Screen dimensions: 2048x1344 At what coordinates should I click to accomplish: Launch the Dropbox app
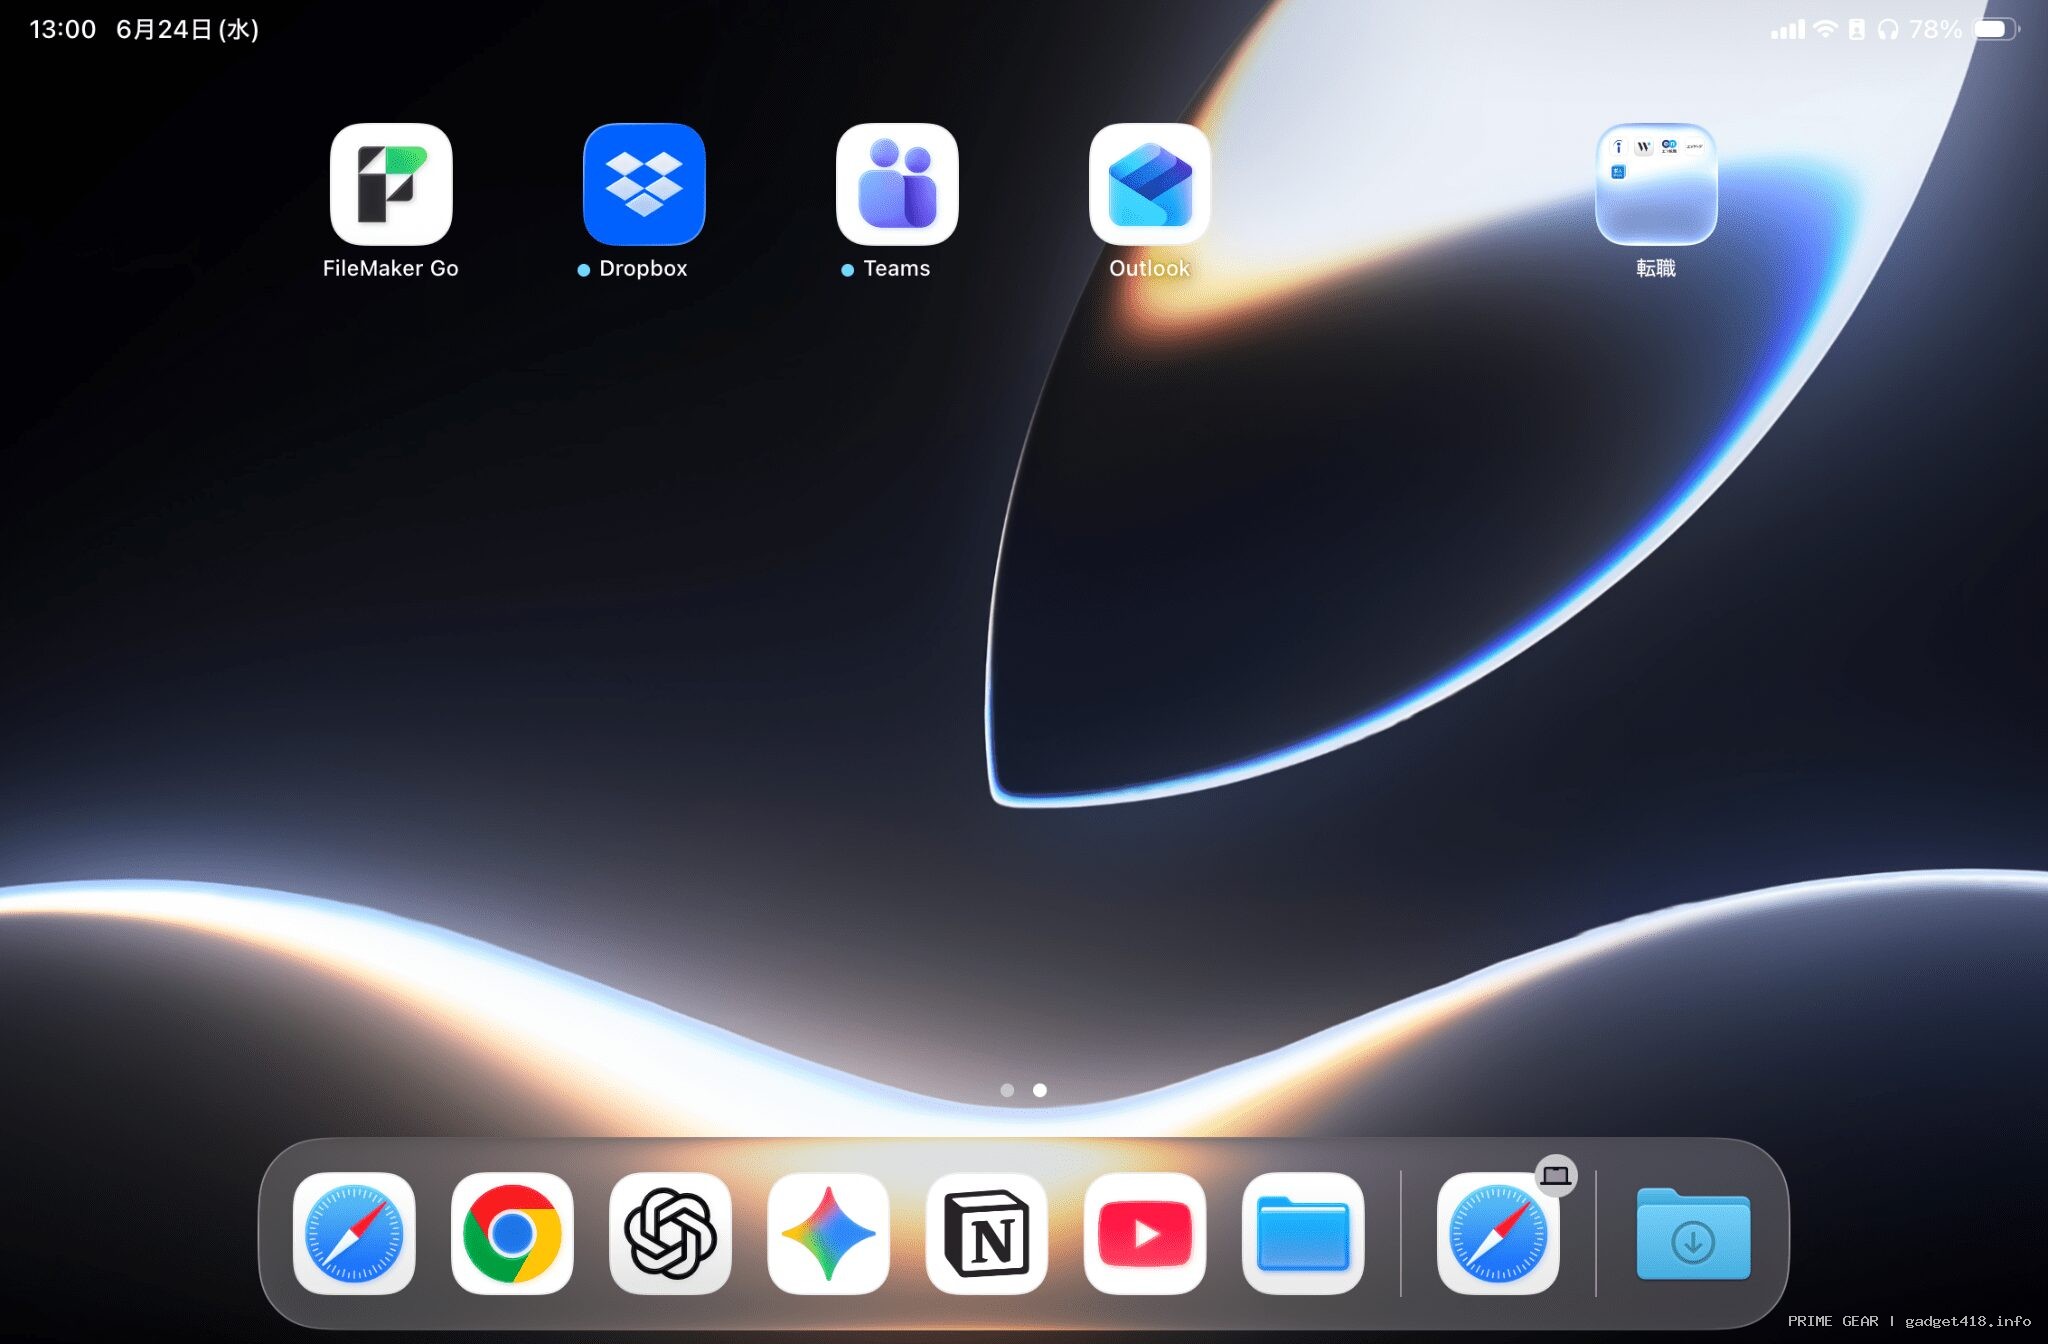(x=644, y=184)
